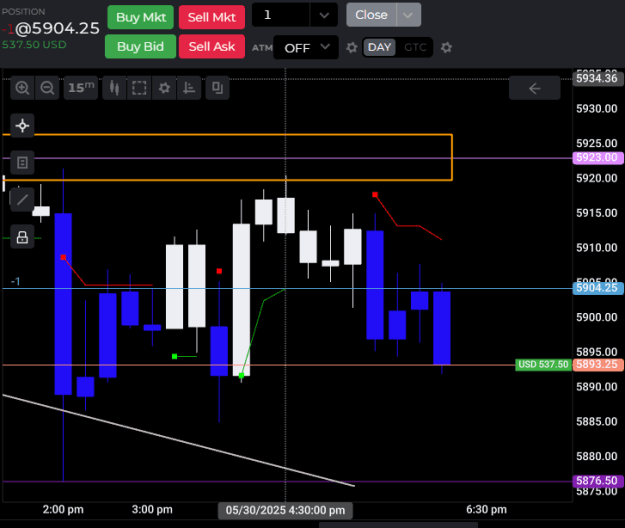Open chart settings gear in toolbar
The height and width of the screenshot is (528, 625).
pos(164,88)
